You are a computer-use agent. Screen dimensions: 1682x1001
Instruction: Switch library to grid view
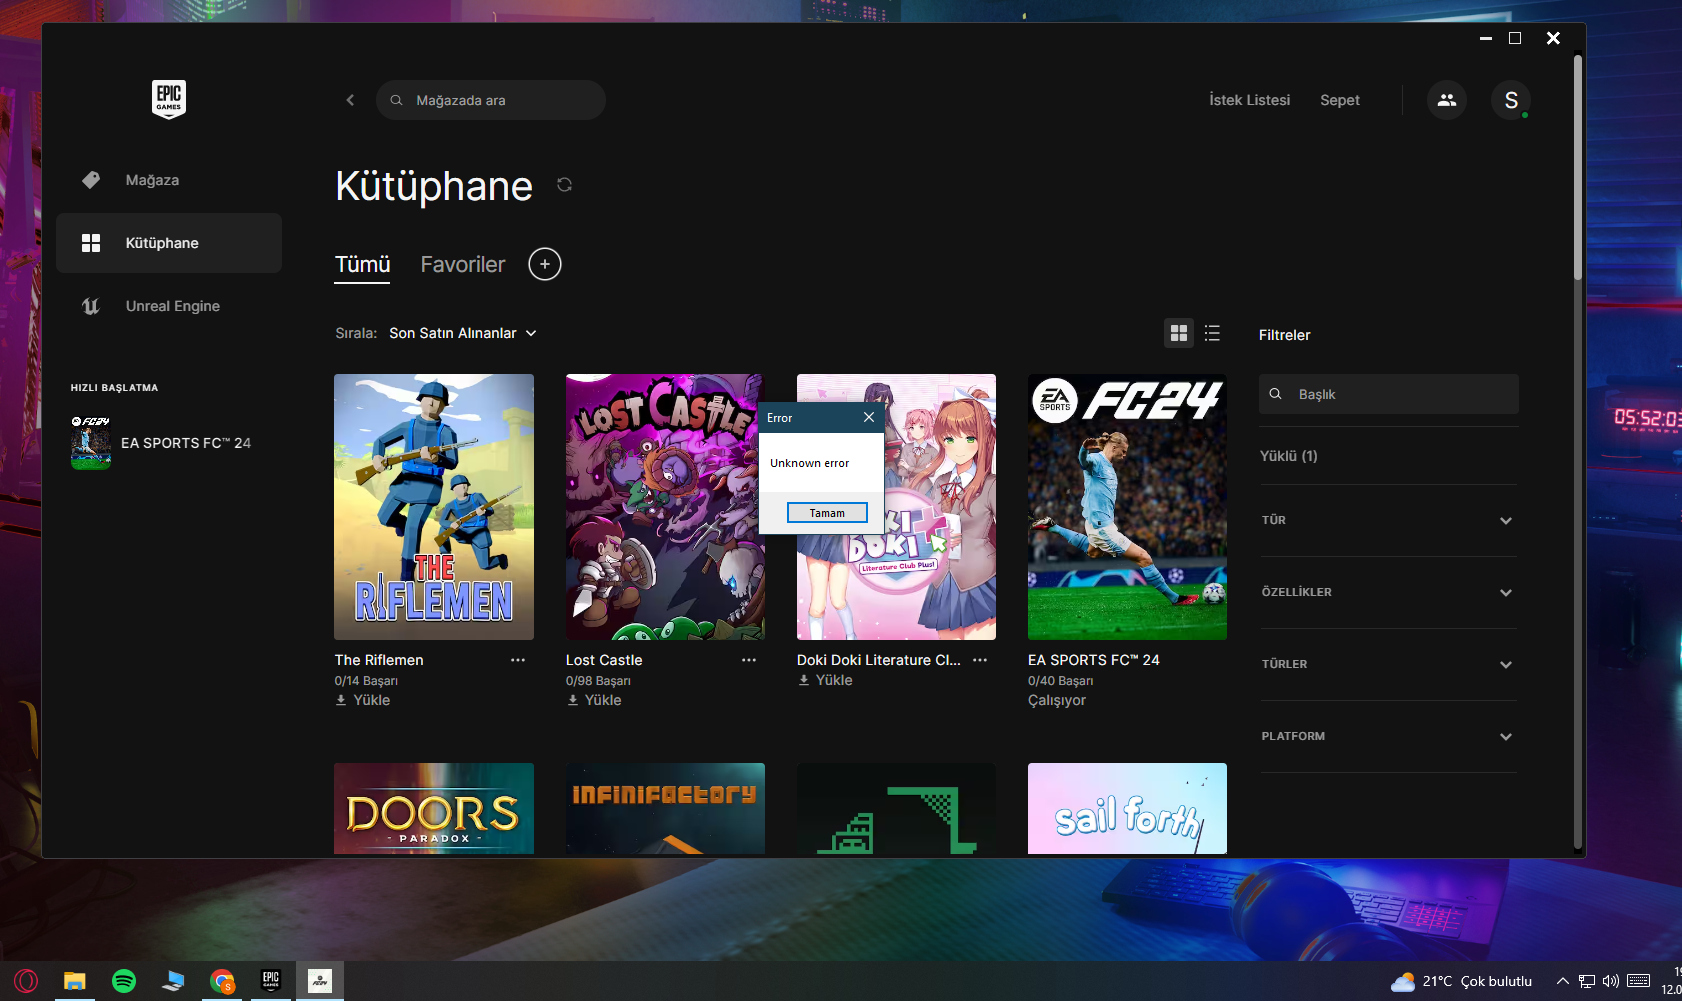click(x=1179, y=333)
